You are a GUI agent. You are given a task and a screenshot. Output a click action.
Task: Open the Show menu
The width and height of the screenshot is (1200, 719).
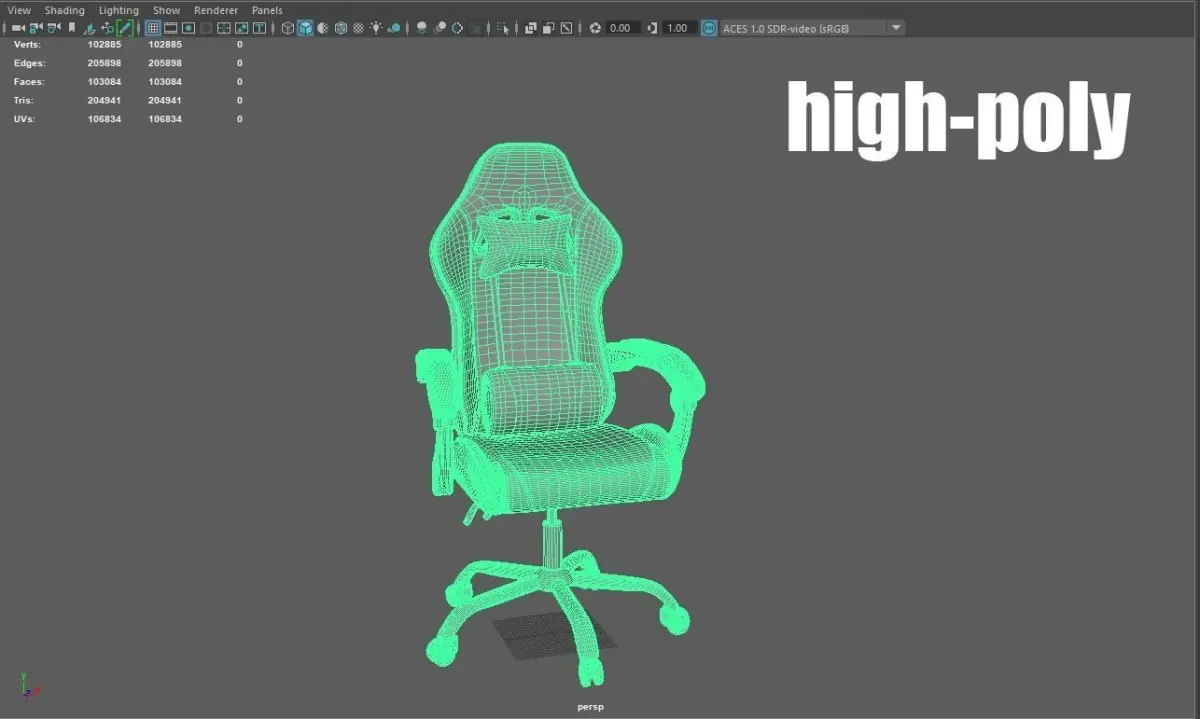coord(166,10)
